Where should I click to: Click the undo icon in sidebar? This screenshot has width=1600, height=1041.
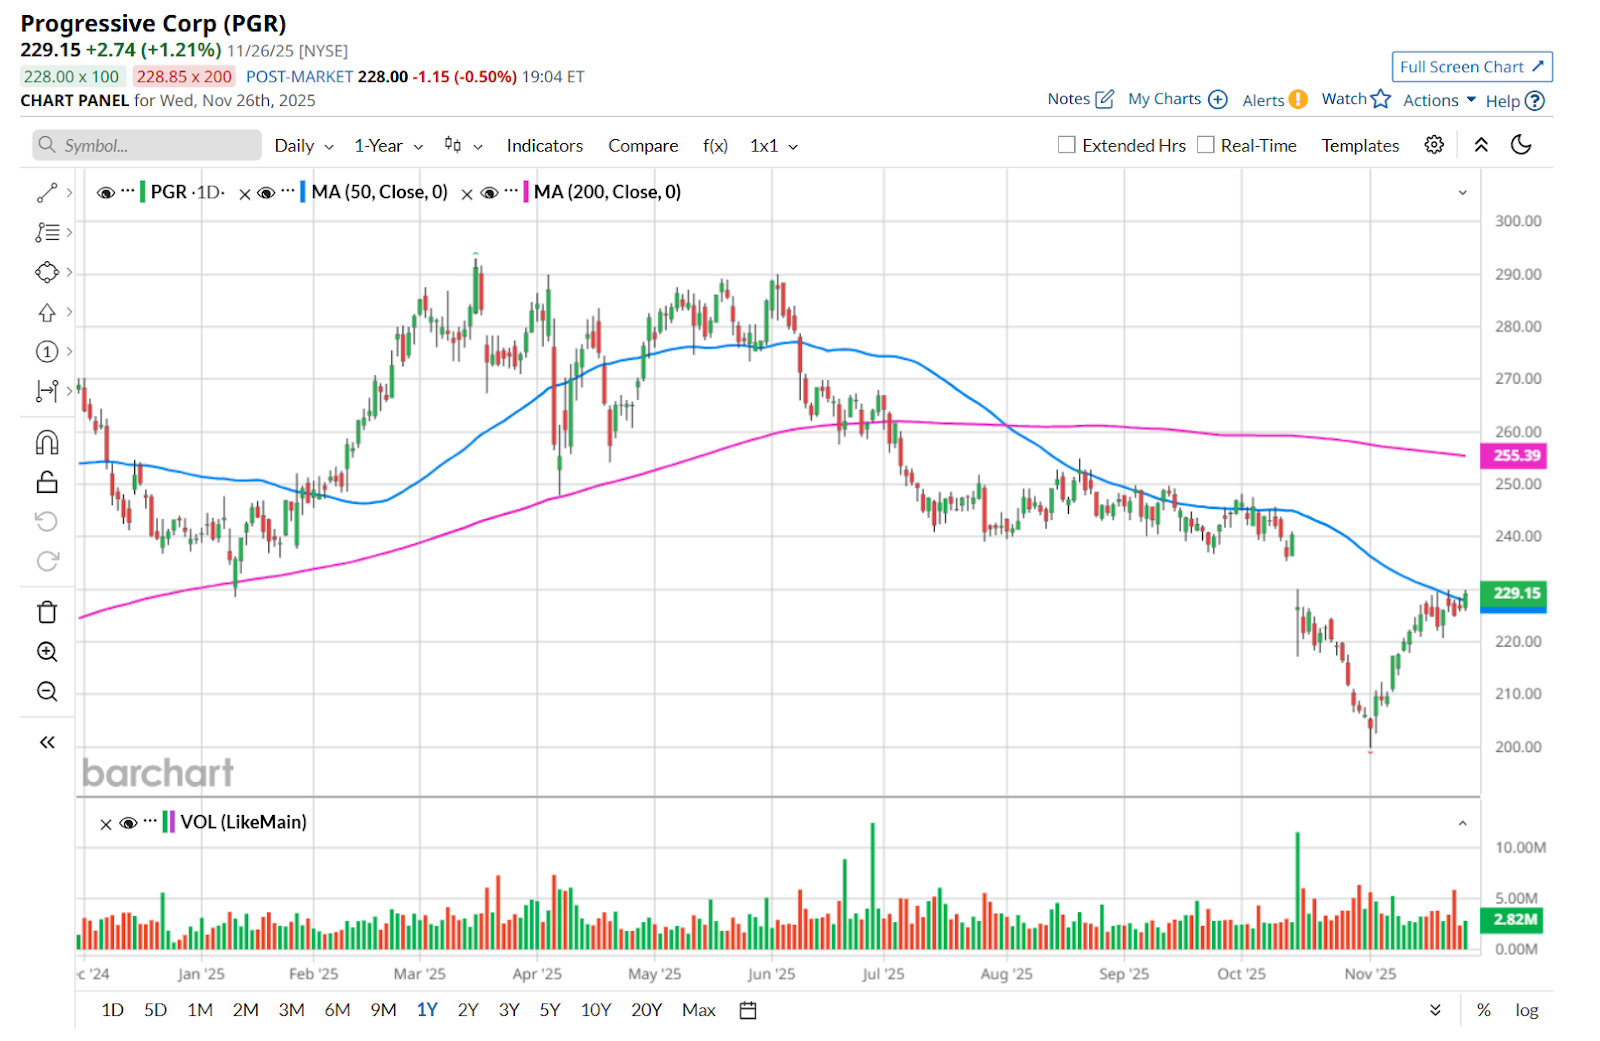pos(47,521)
